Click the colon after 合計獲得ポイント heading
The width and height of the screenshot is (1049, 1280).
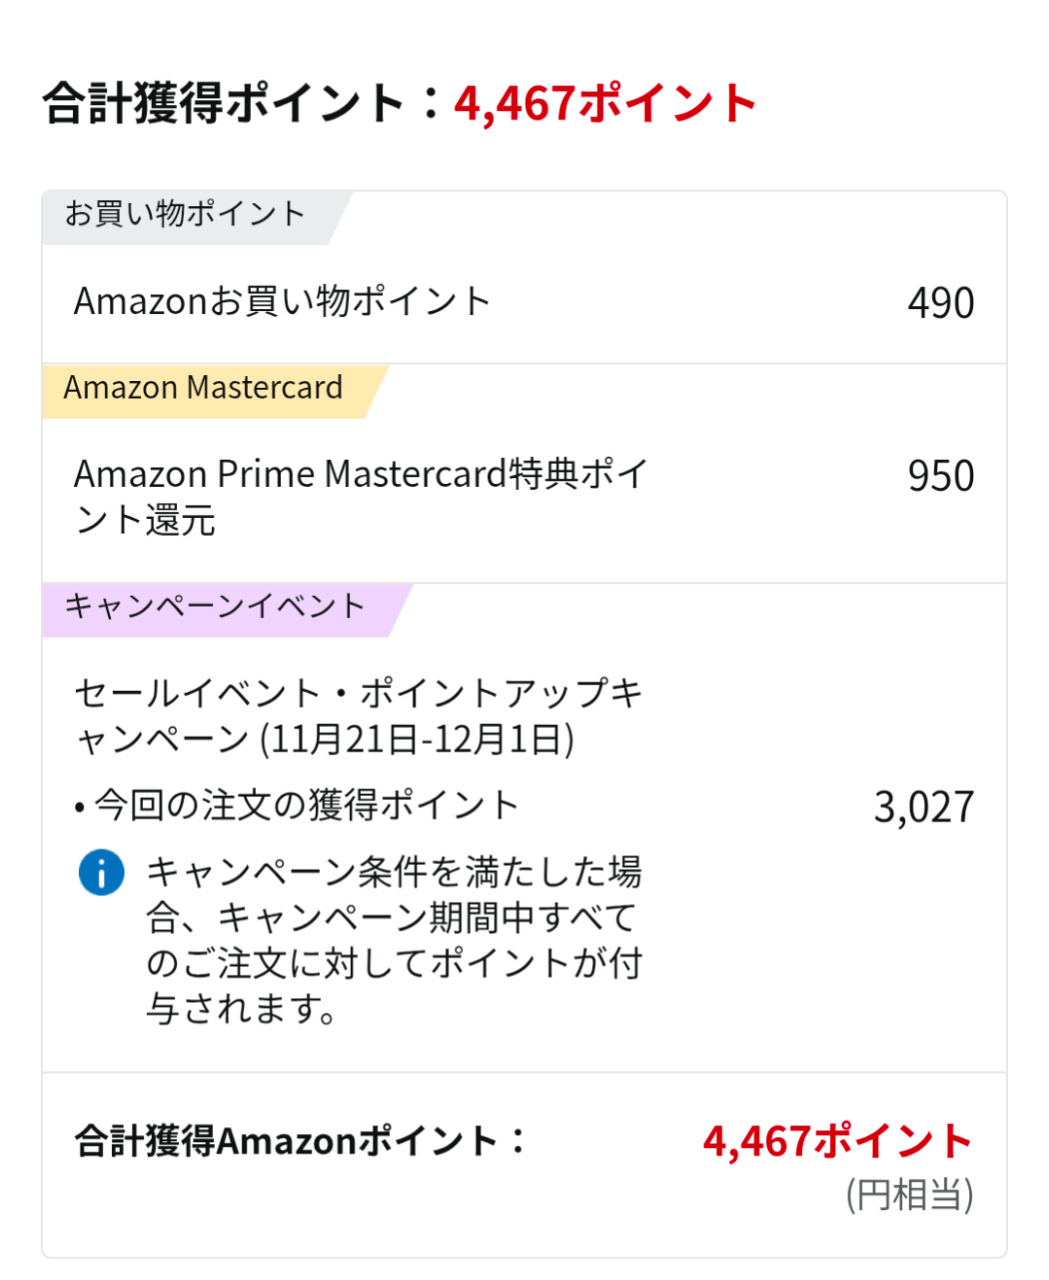tap(430, 104)
